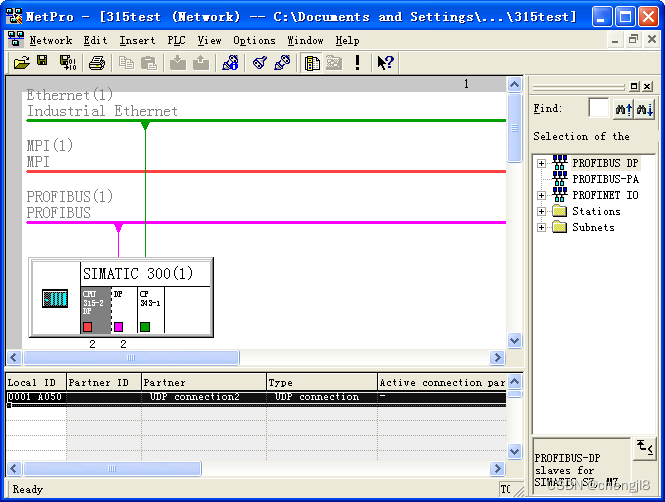Select the PROFIBUS(1) subnet line
This screenshot has height=502, width=665.
point(266,222)
